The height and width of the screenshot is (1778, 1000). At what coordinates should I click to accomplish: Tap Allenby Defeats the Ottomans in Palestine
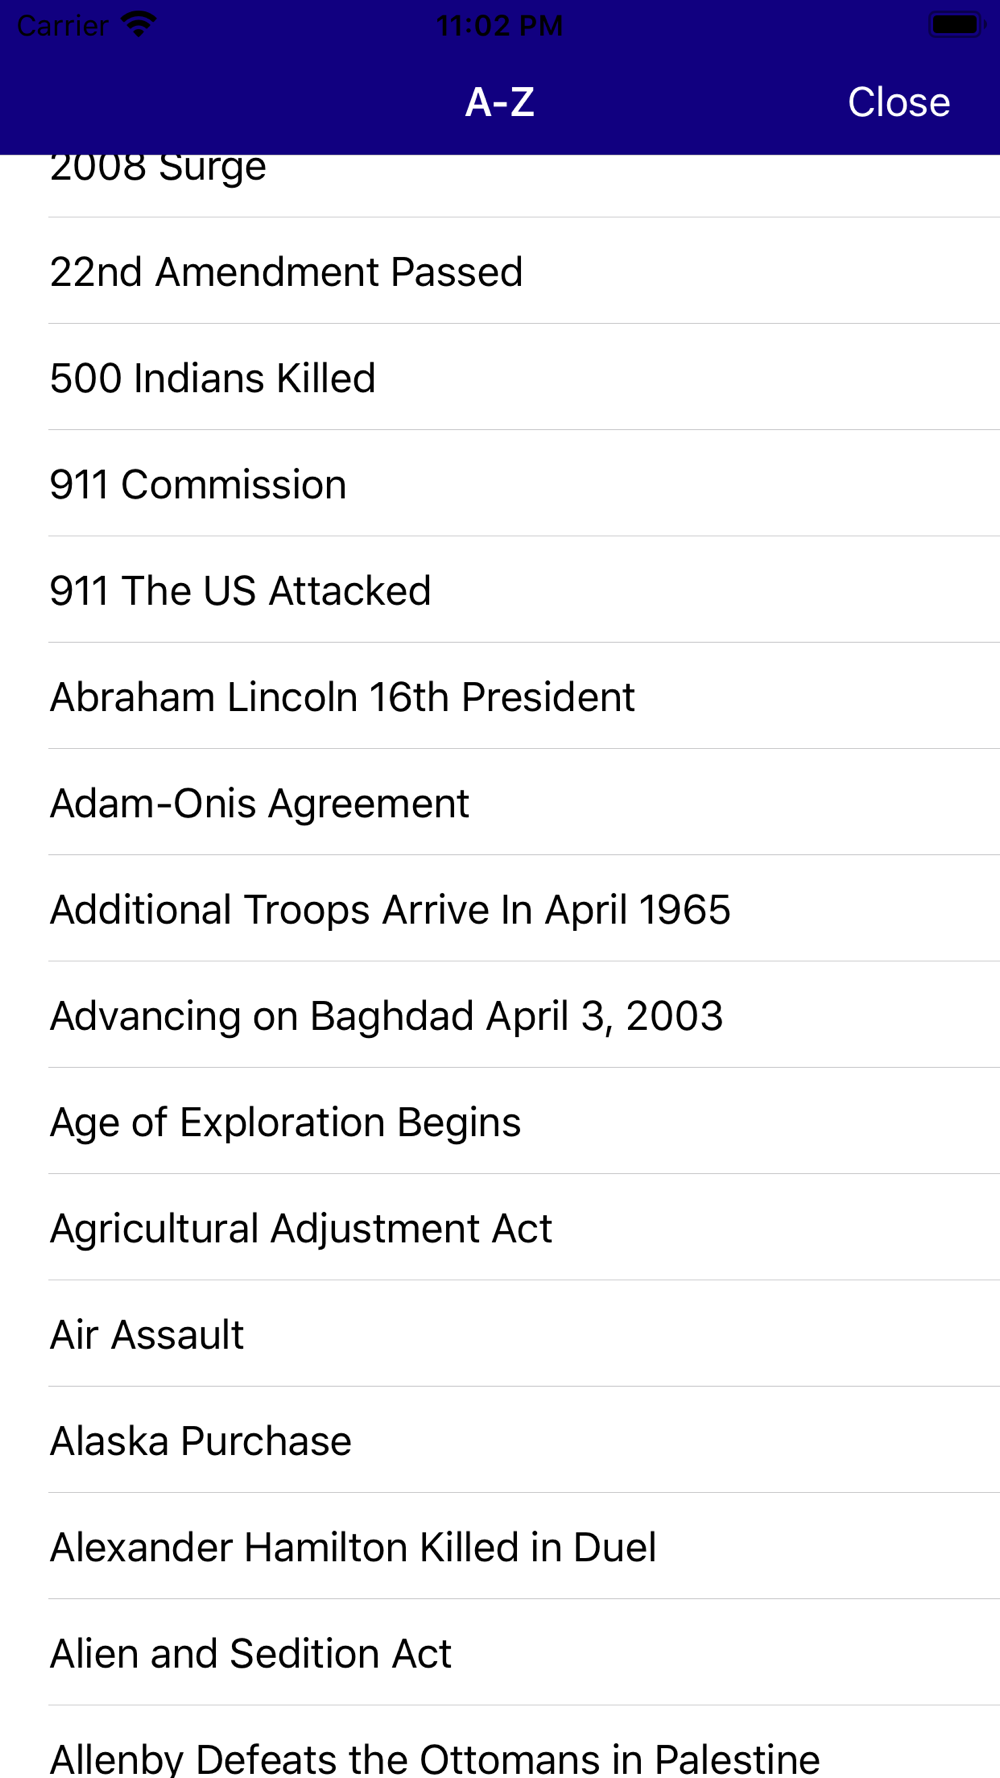(435, 1756)
